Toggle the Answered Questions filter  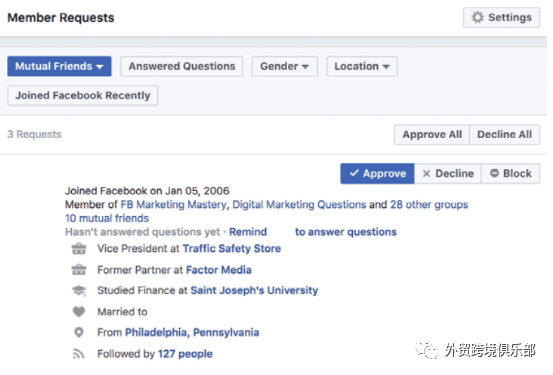[x=182, y=66]
